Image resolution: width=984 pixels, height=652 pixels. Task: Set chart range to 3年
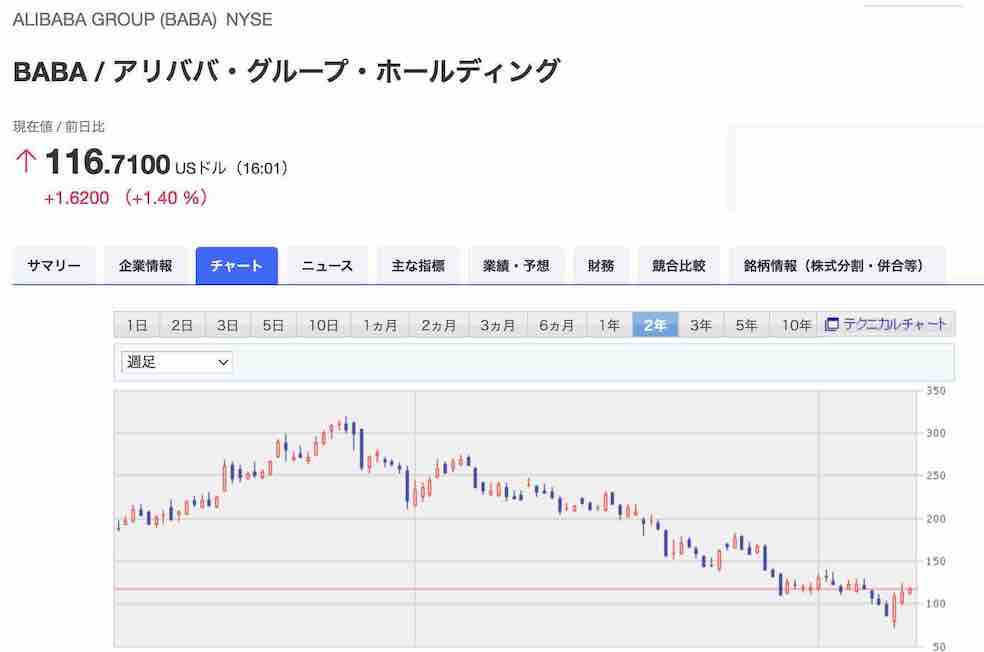pyautogui.click(x=701, y=325)
